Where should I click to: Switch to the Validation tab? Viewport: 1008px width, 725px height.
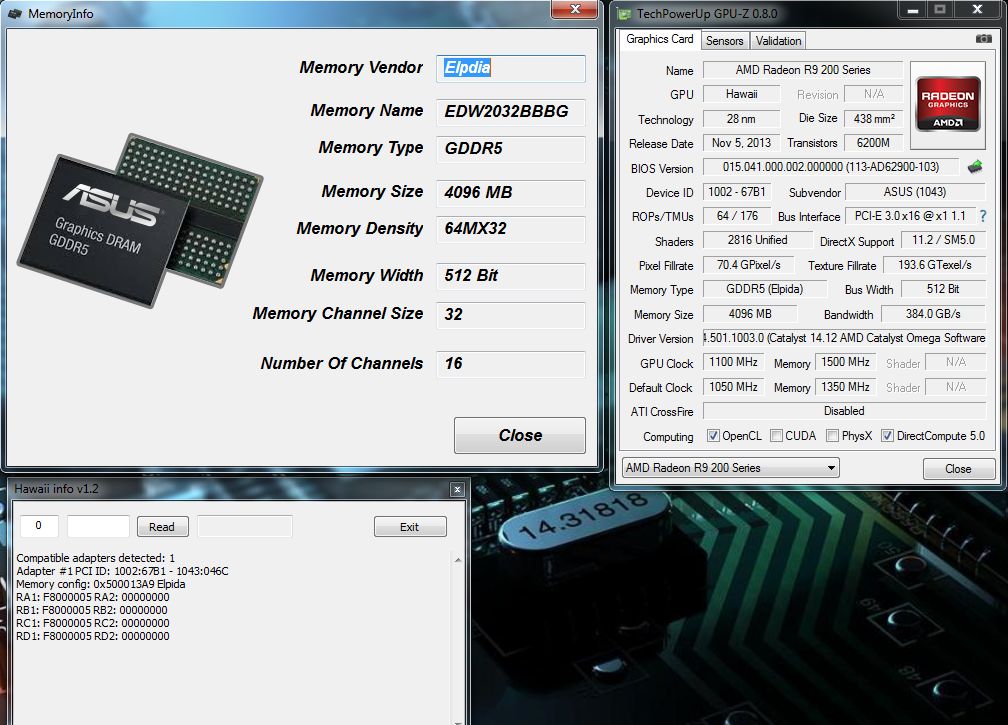(778, 41)
